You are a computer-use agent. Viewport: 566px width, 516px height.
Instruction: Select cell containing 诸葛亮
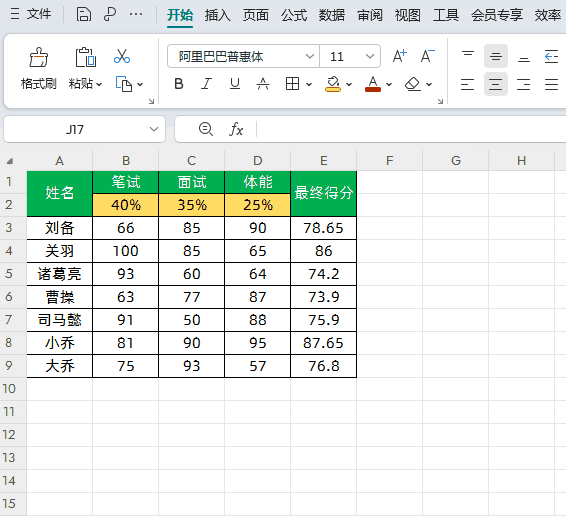(x=60, y=274)
